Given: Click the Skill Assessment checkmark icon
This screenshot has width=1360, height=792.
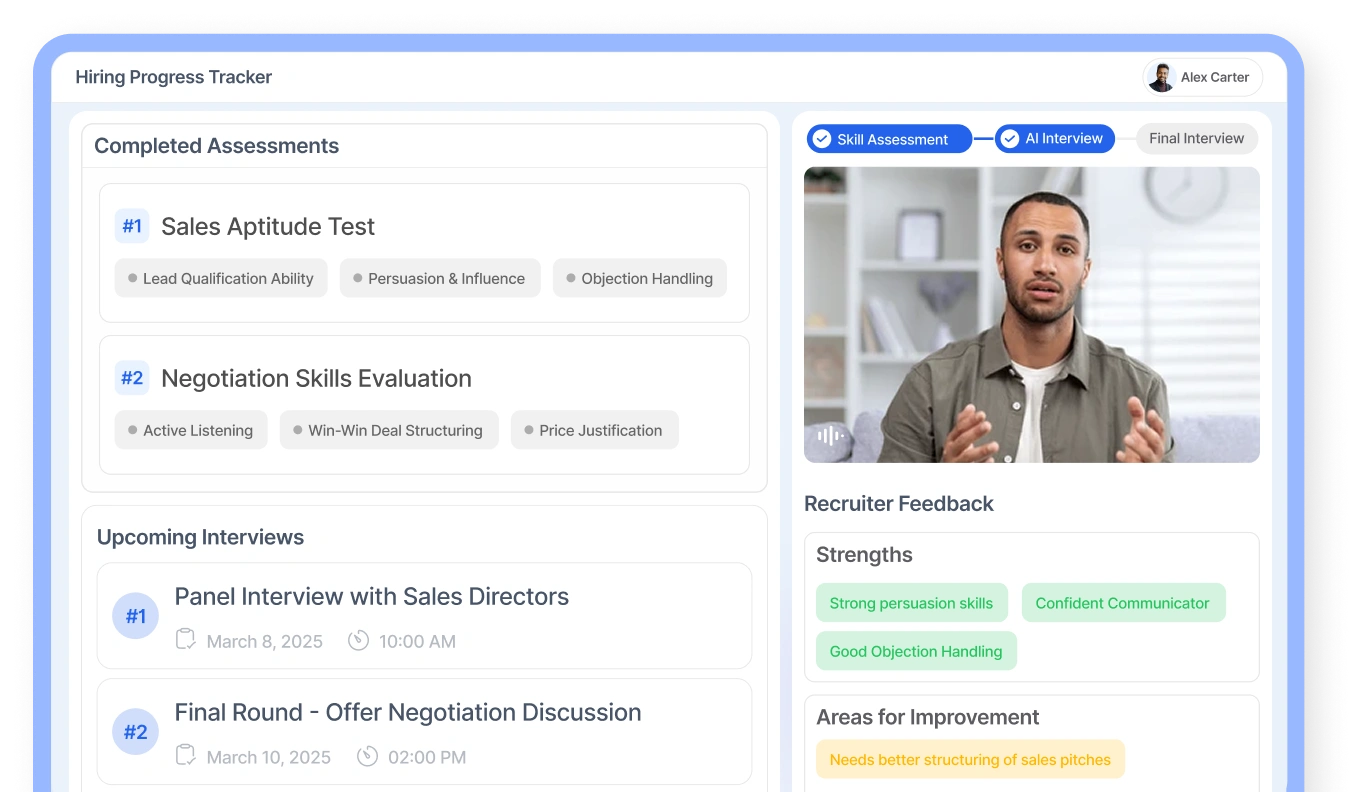Looking at the screenshot, I should (x=822, y=139).
